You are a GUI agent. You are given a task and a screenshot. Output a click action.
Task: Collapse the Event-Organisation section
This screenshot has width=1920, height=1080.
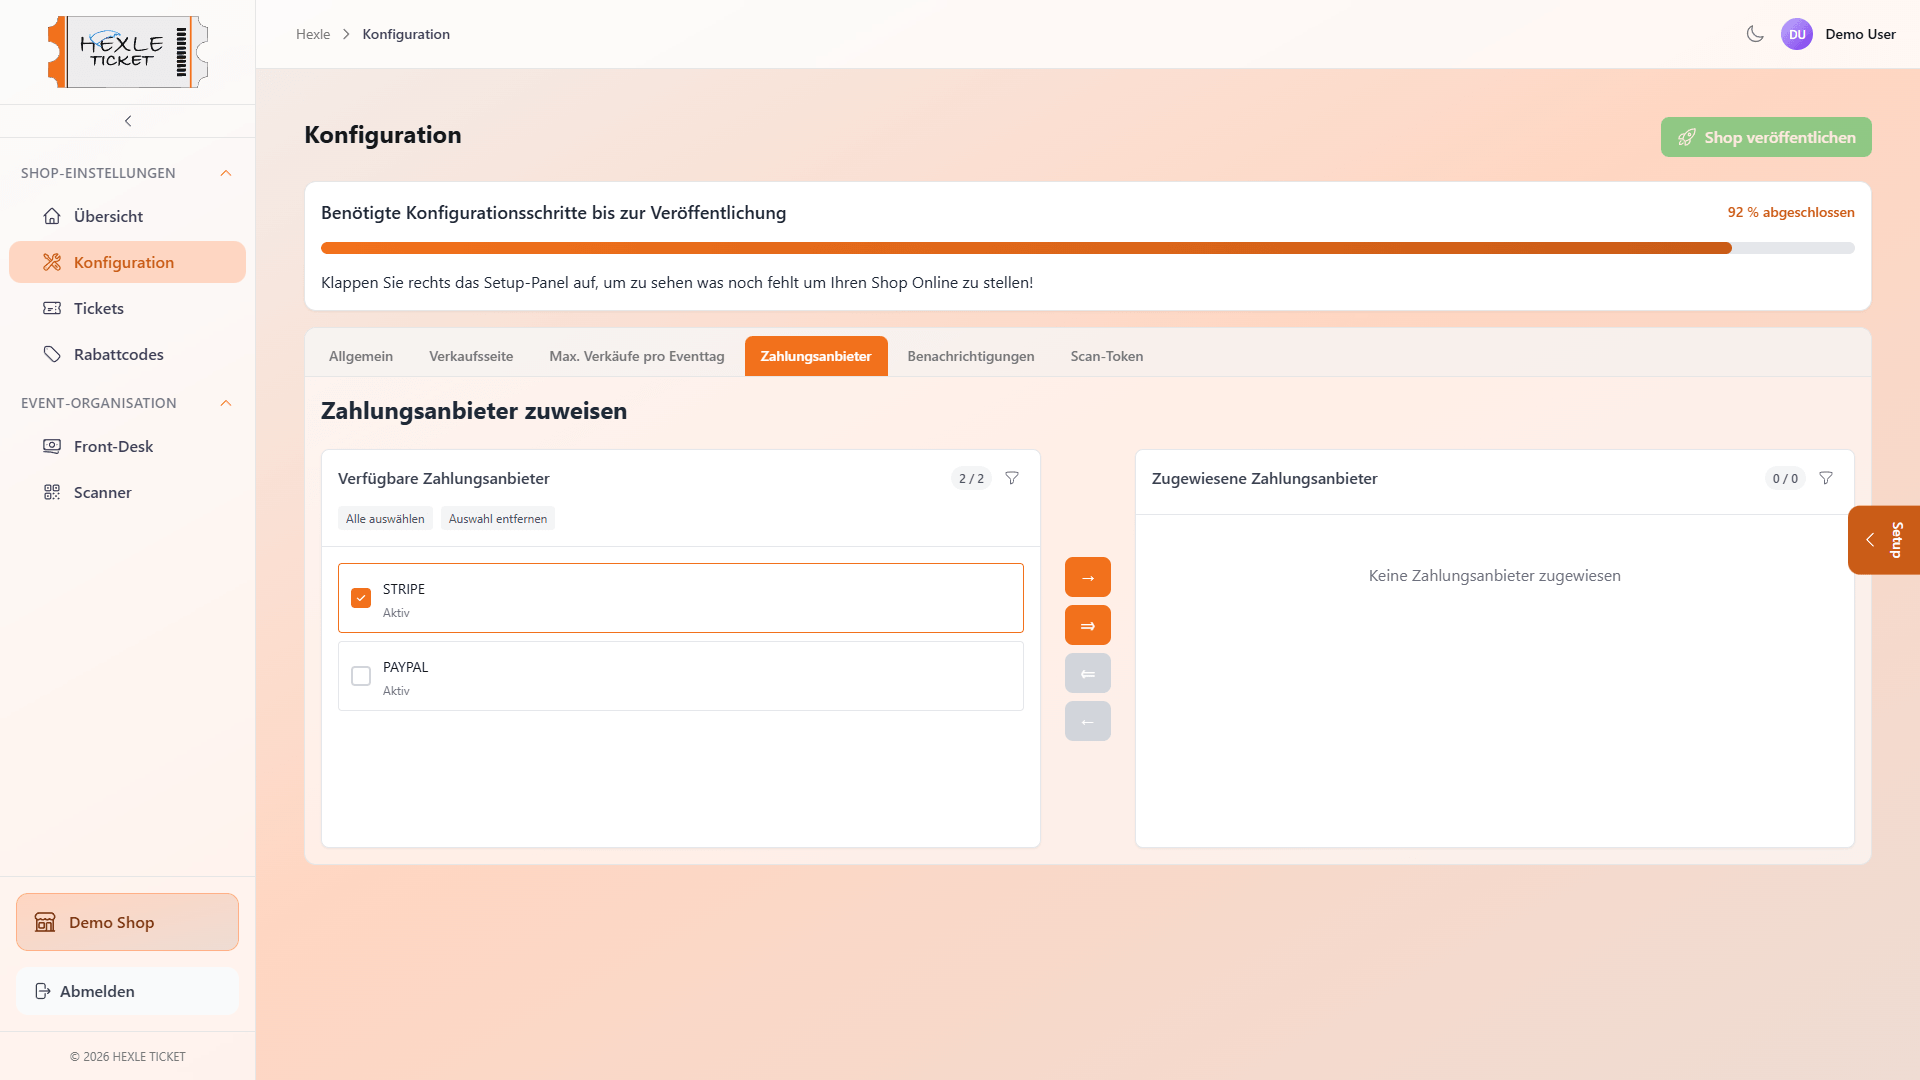tap(226, 403)
